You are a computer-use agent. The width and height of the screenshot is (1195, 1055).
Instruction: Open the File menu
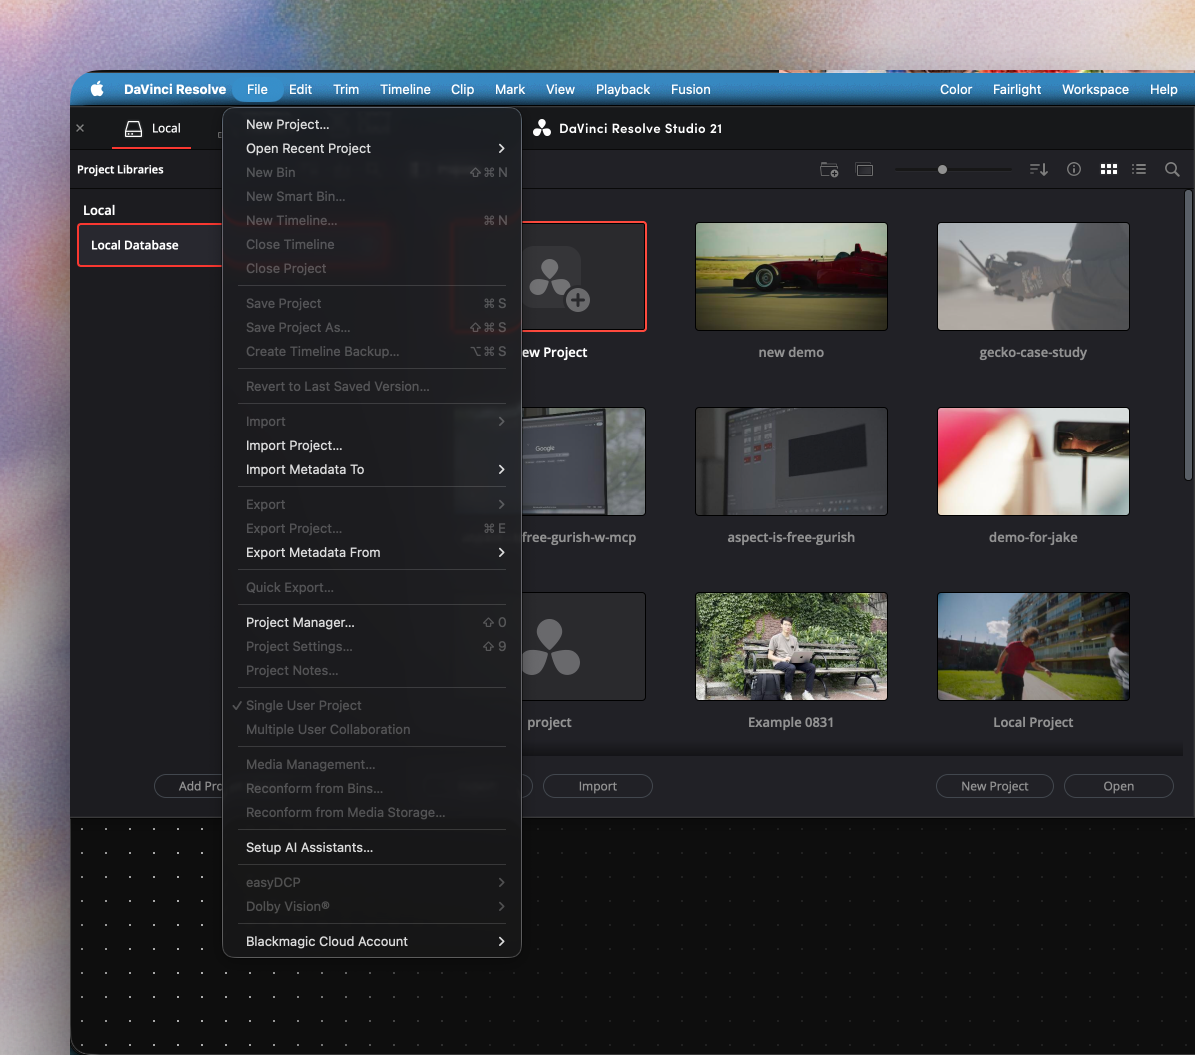[x=257, y=89]
